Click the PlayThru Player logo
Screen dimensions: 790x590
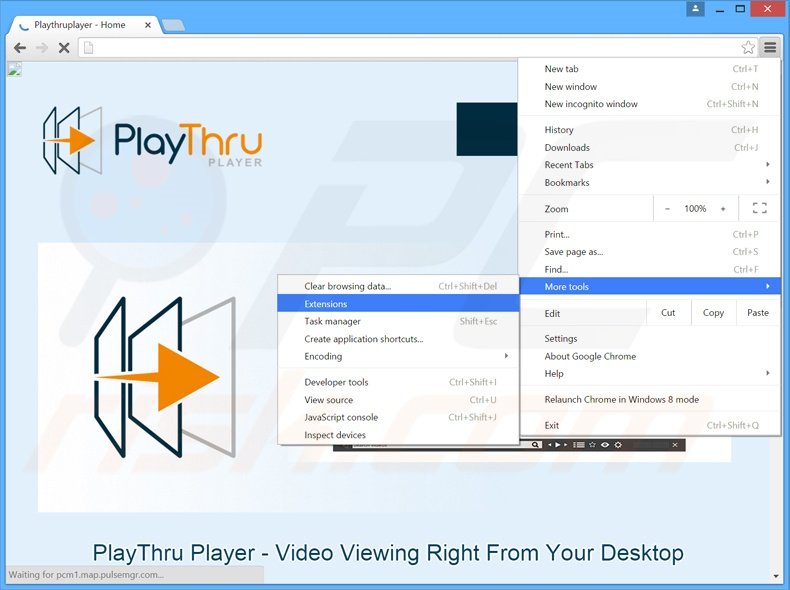pos(152,142)
